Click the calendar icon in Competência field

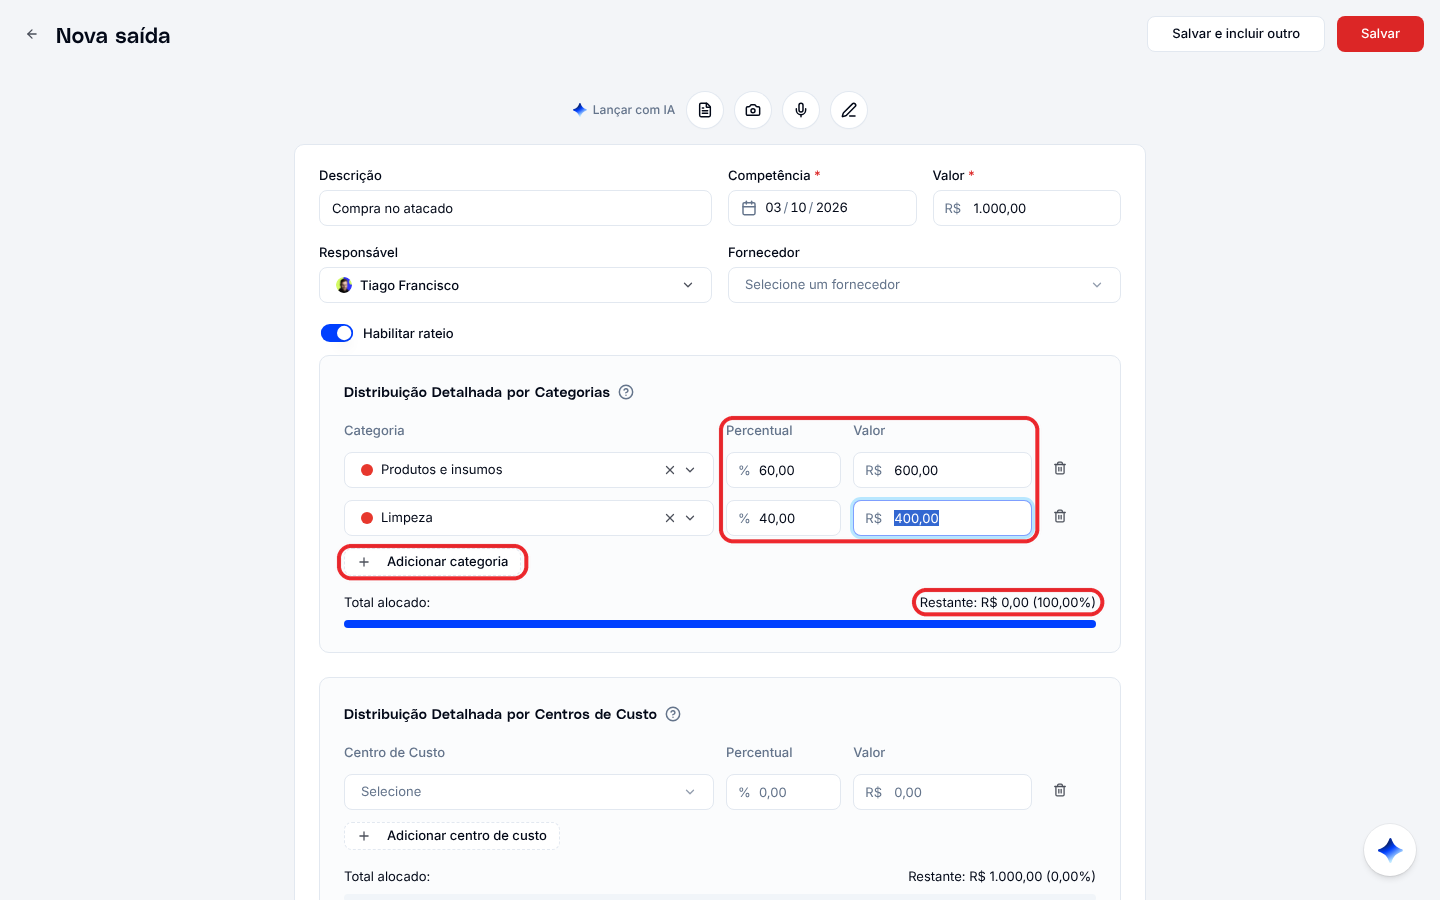click(749, 208)
